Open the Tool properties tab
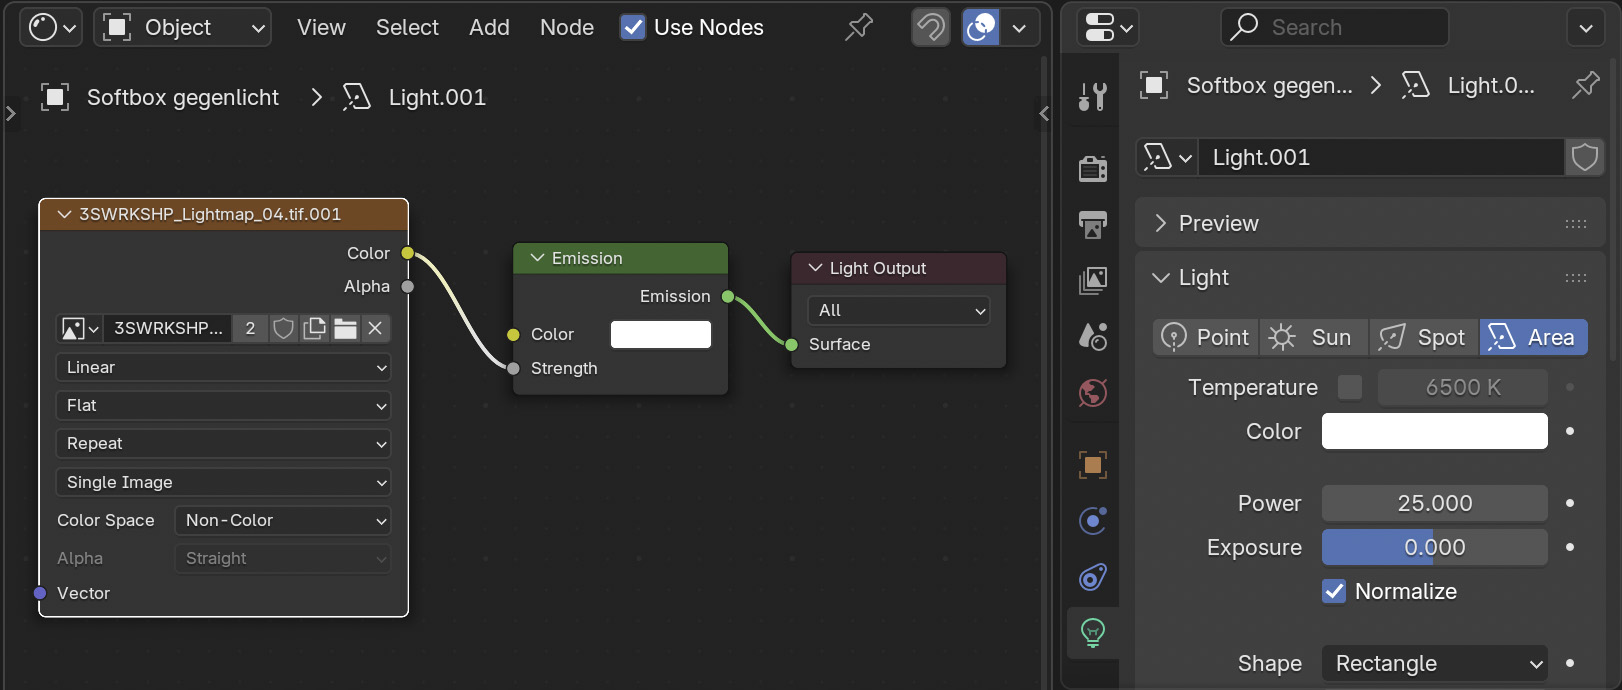1622x690 pixels. pos(1093,97)
